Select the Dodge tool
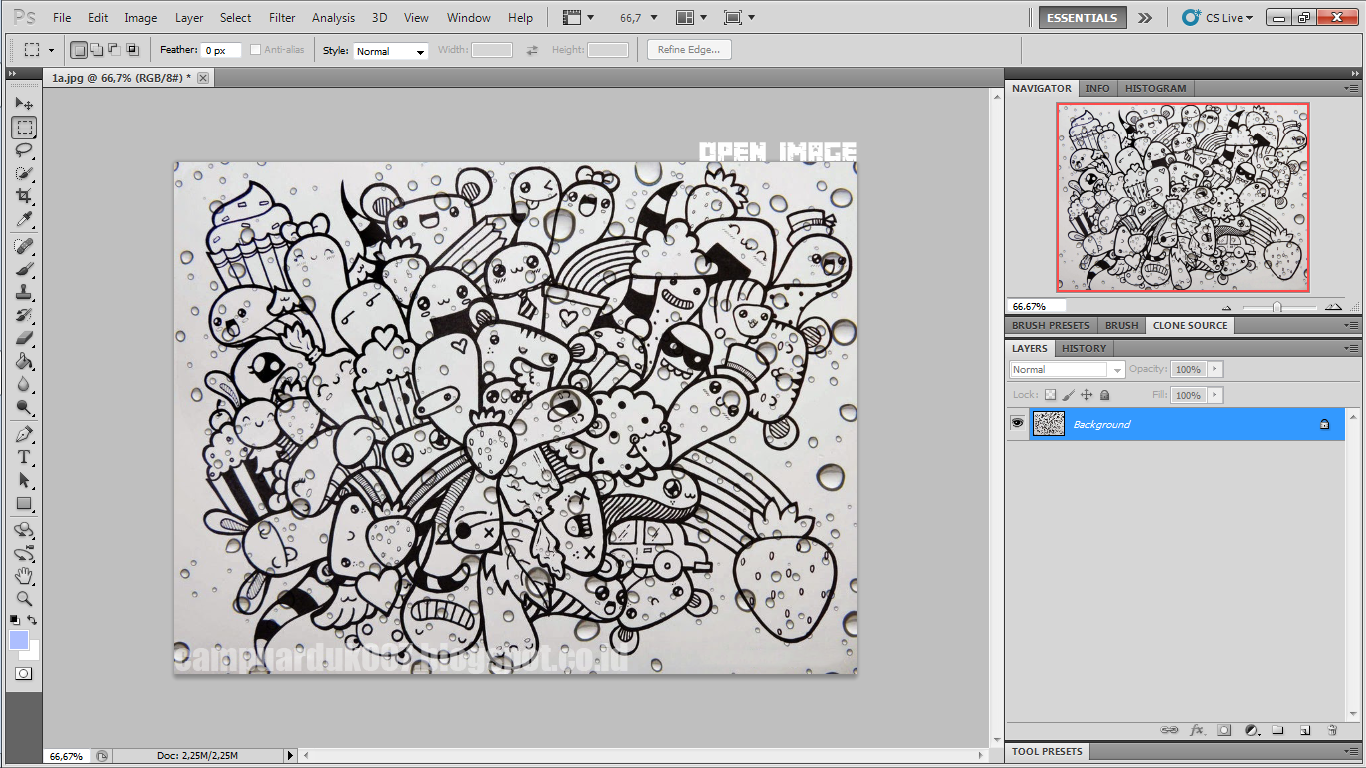The image size is (1366, 768). point(24,407)
